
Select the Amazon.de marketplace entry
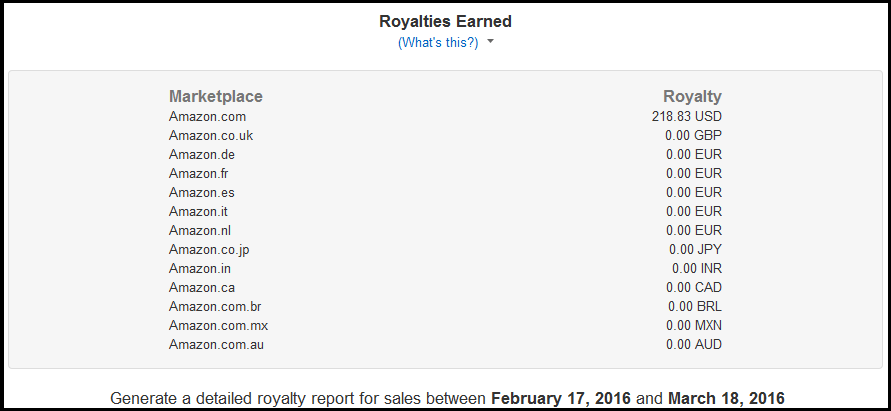(x=202, y=155)
